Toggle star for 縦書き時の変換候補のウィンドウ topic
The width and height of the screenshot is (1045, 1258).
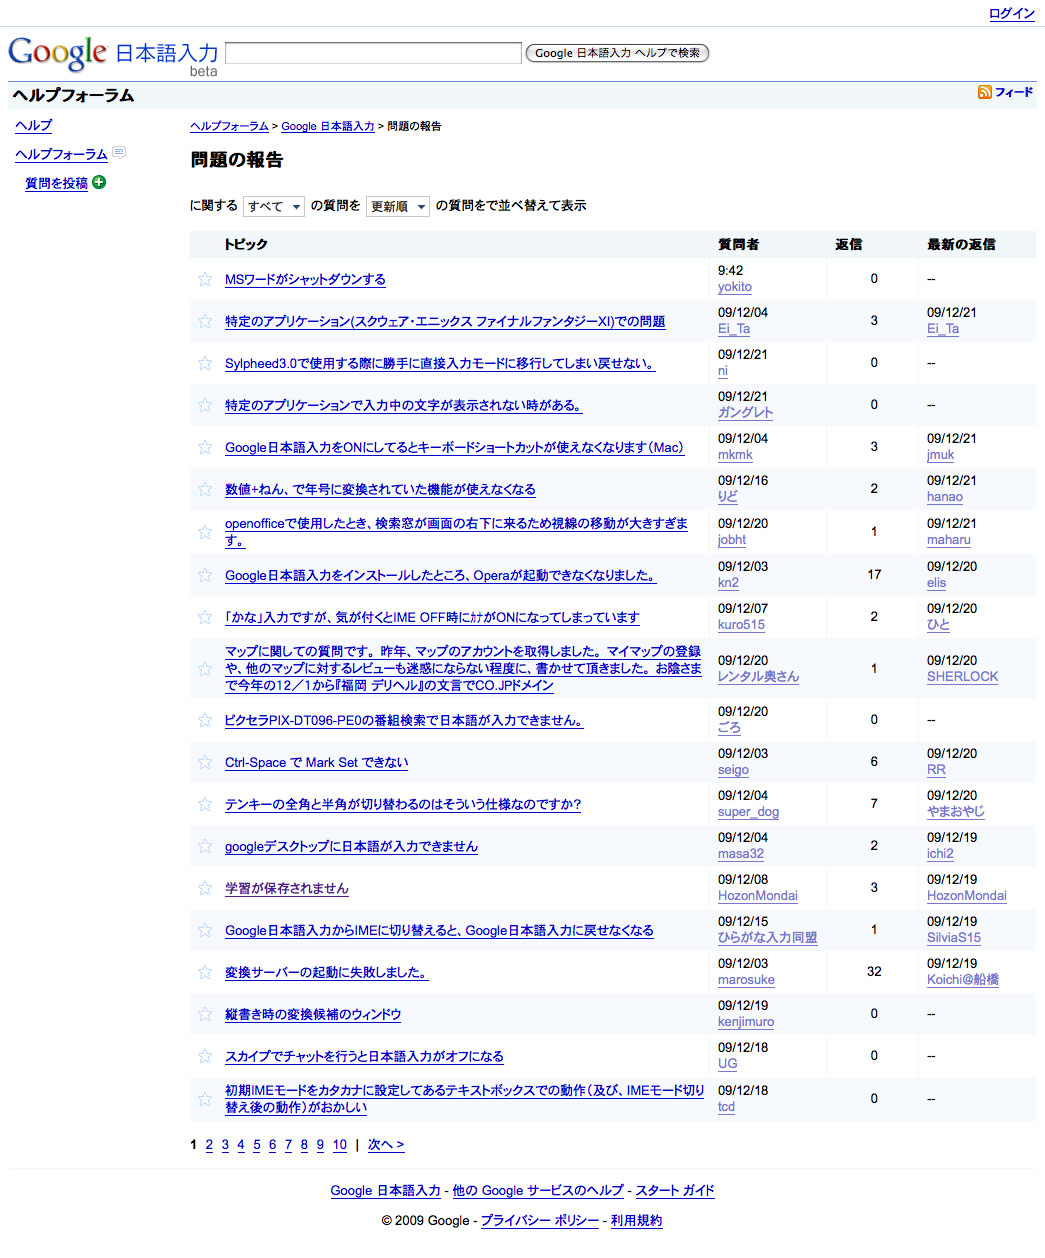tap(205, 1014)
